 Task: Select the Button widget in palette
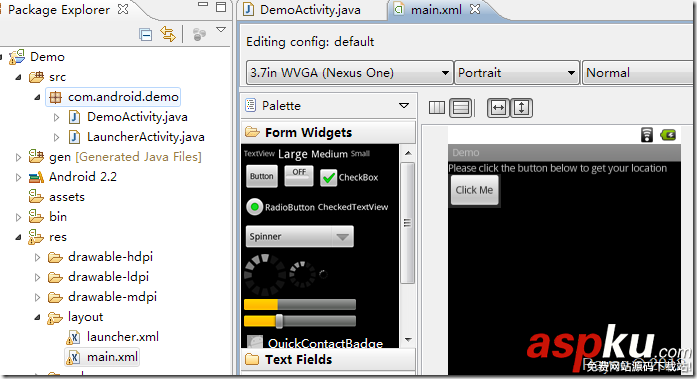(261, 176)
